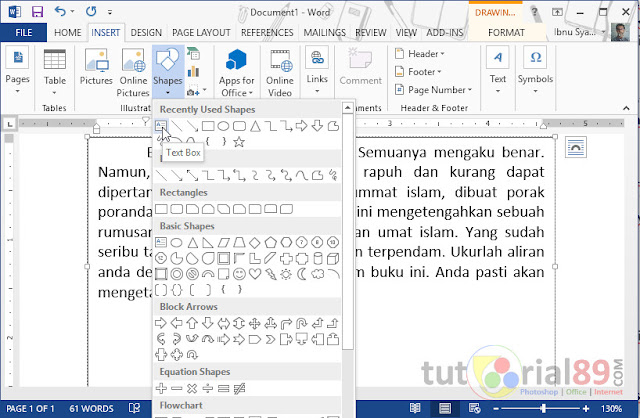Choose the Can cylinder shape
This screenshot has width=640, height=418.
coord(318,258)
